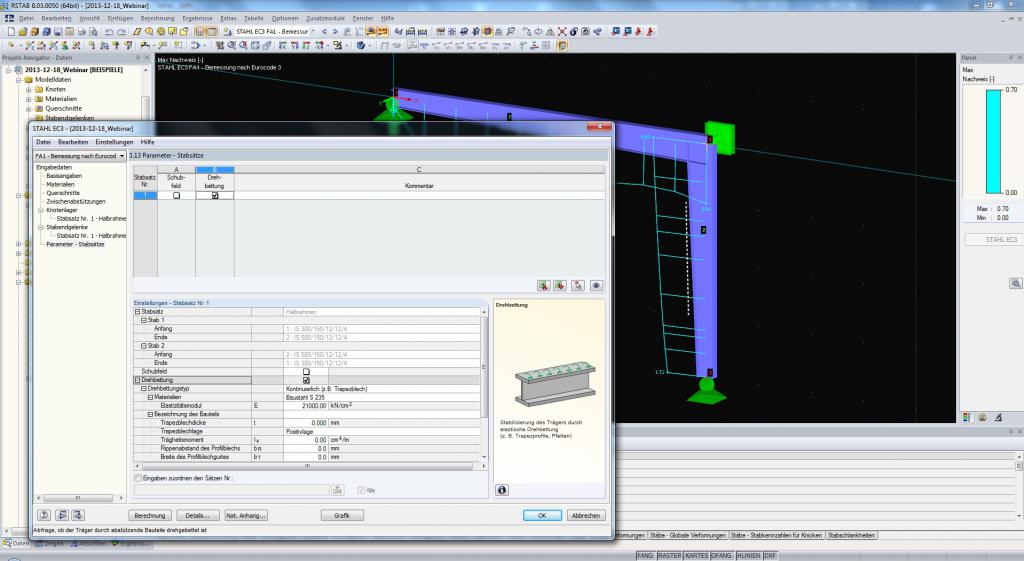The height and width of the screenshot is (561, 1024).
Task: Collapse the Stab 1 group
Action: [144, 320]
